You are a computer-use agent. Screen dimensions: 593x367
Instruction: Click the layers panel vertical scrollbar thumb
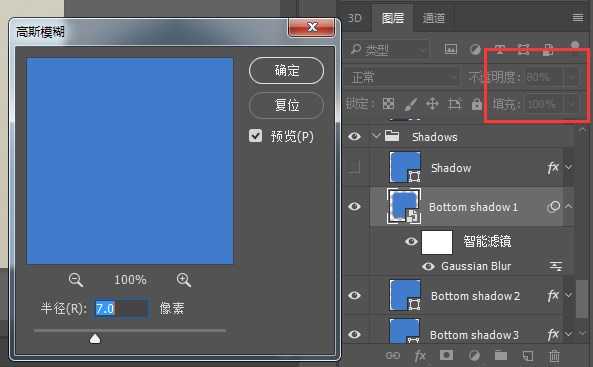(x=582, y=299)
